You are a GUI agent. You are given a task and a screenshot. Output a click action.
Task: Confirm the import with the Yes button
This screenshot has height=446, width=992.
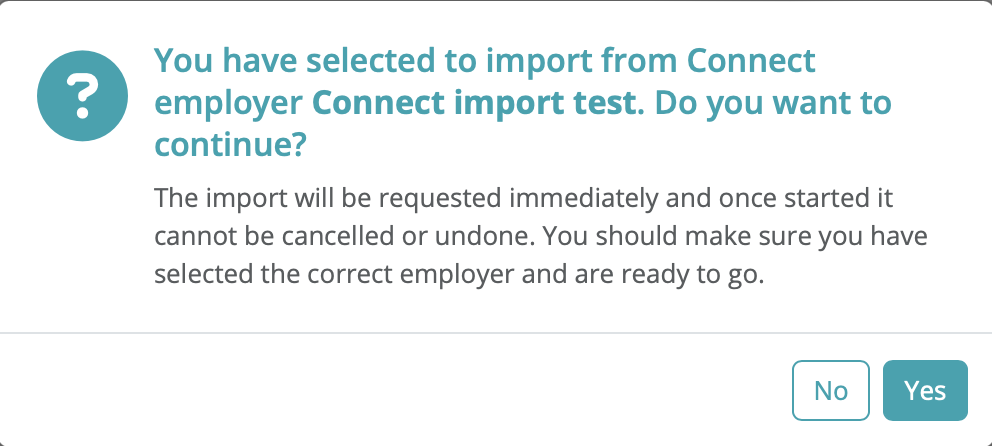(x=925, y=390)
